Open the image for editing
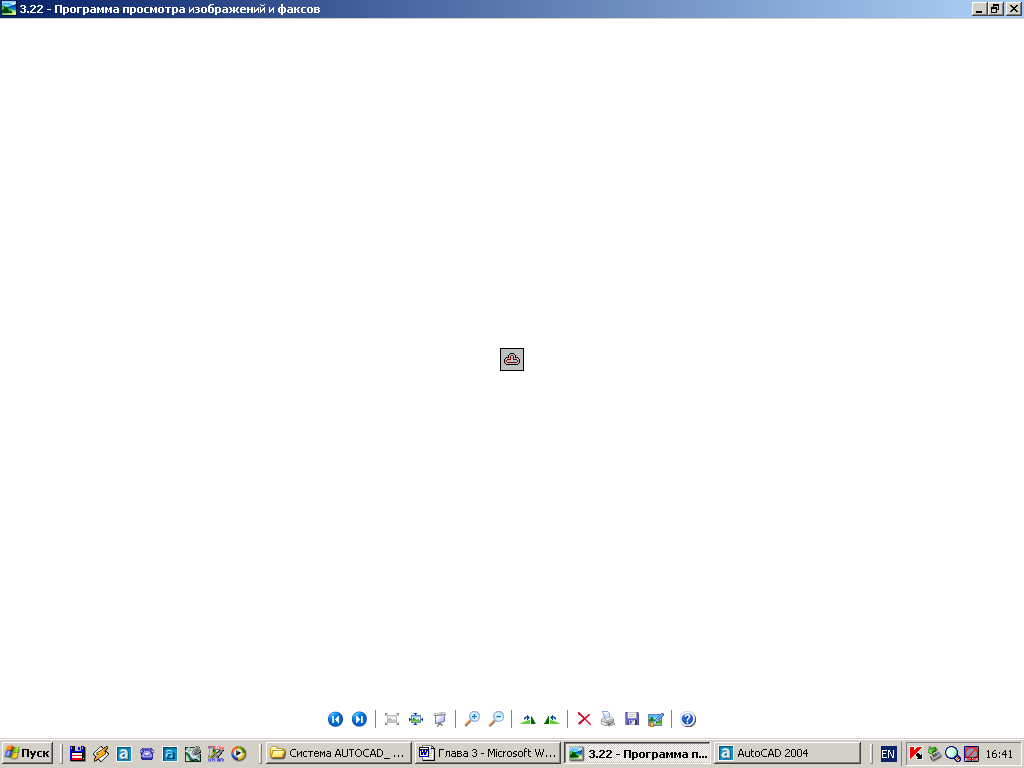 [x=656, y=719]
